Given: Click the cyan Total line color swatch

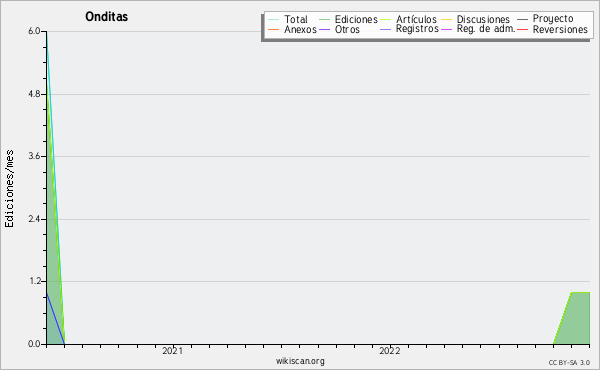Looking at the screenshot, I should click(274, 20).
